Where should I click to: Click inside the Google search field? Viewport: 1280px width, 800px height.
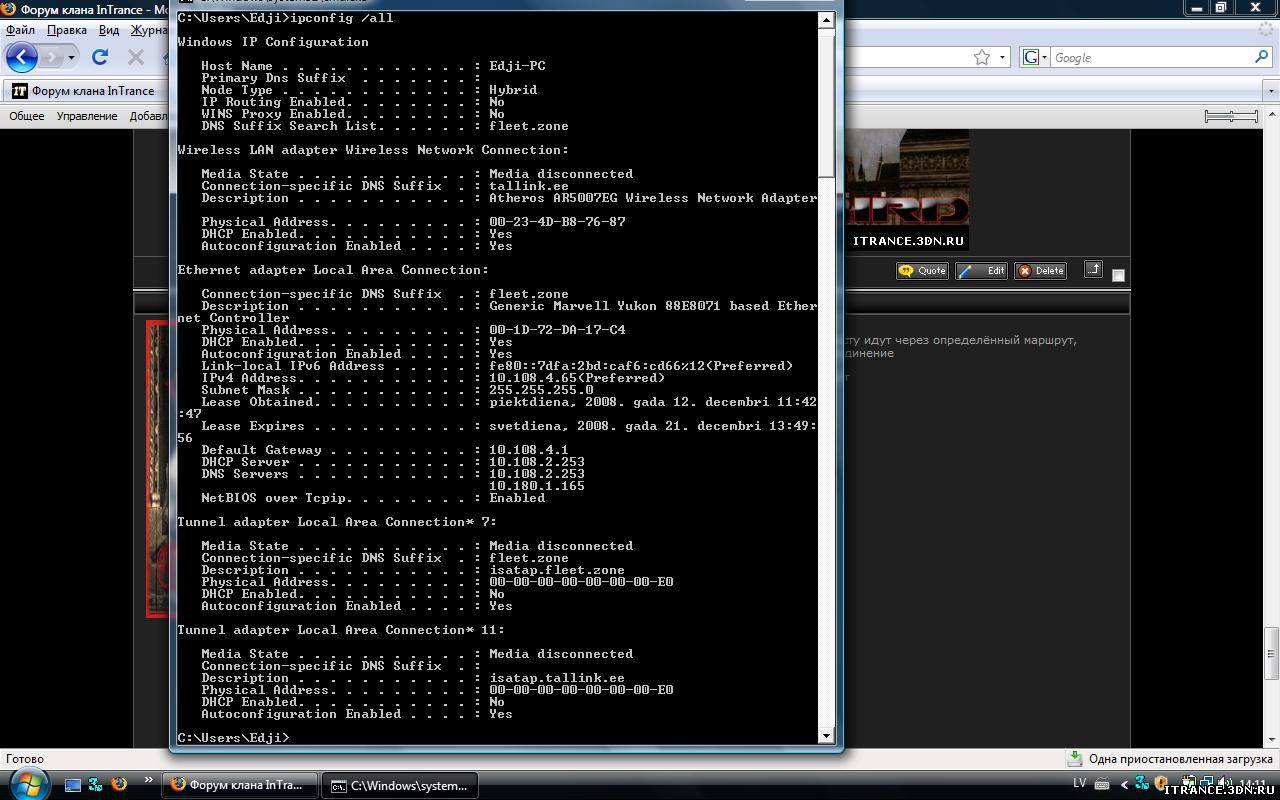1150,58
